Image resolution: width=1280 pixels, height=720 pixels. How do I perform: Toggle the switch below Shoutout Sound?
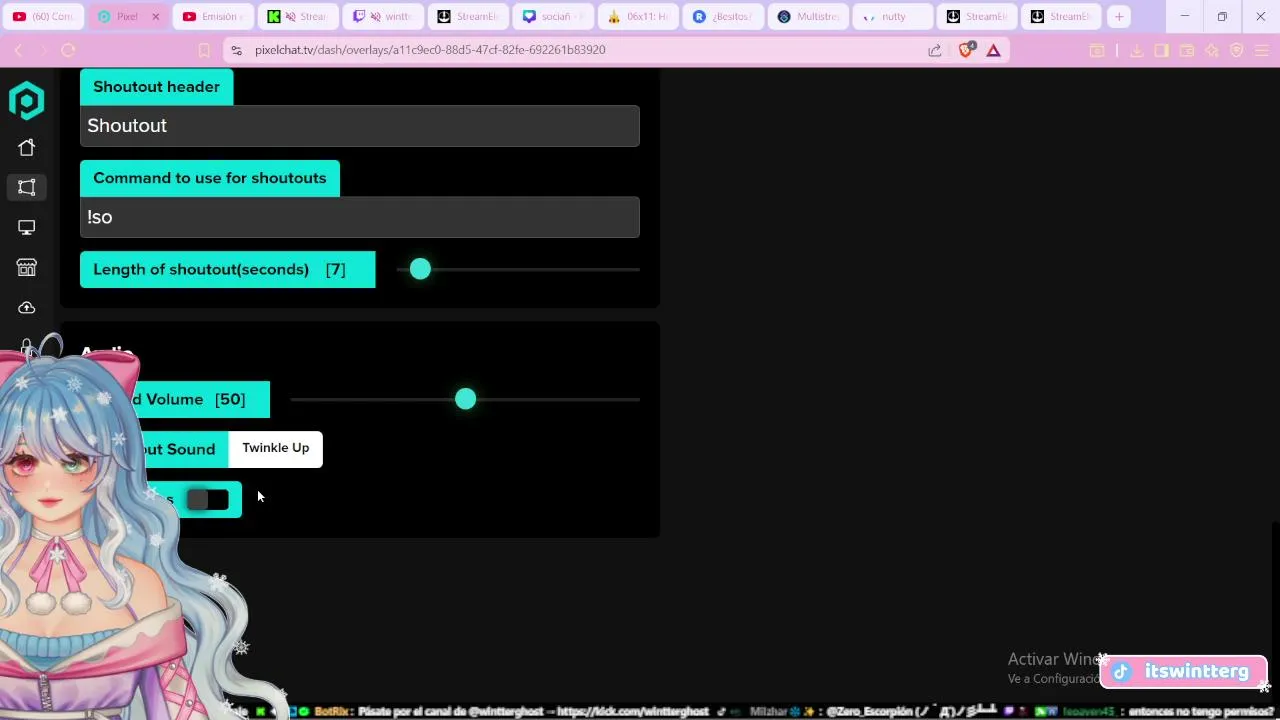(208, 500)
